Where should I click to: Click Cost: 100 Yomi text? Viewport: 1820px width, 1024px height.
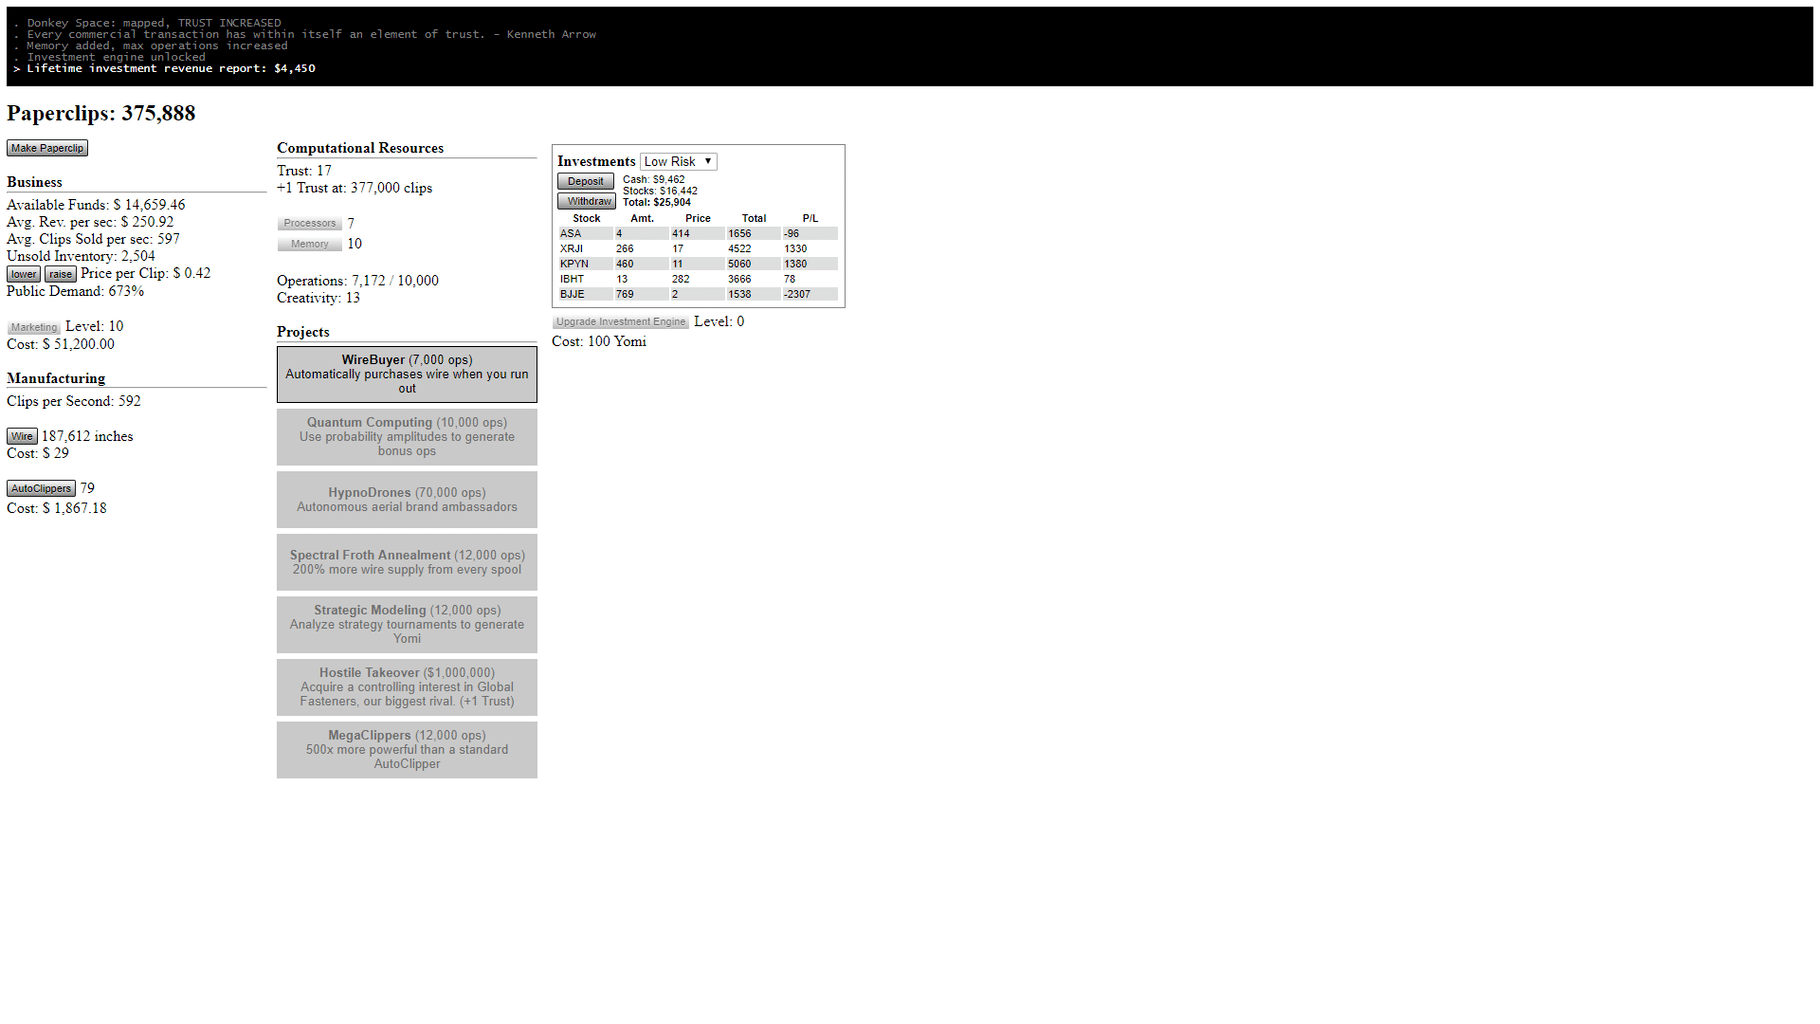599,342
